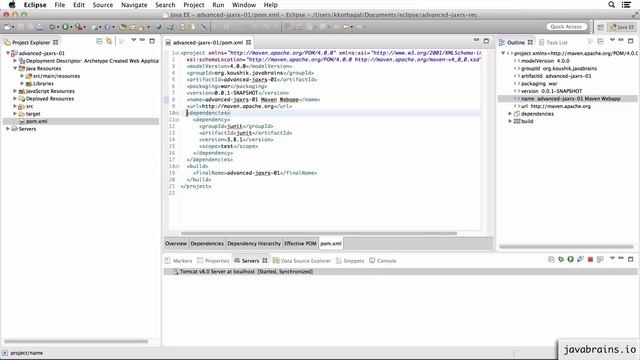
Task: Collapse All in Project Explorer toolbar
Action: click(99, 41)
